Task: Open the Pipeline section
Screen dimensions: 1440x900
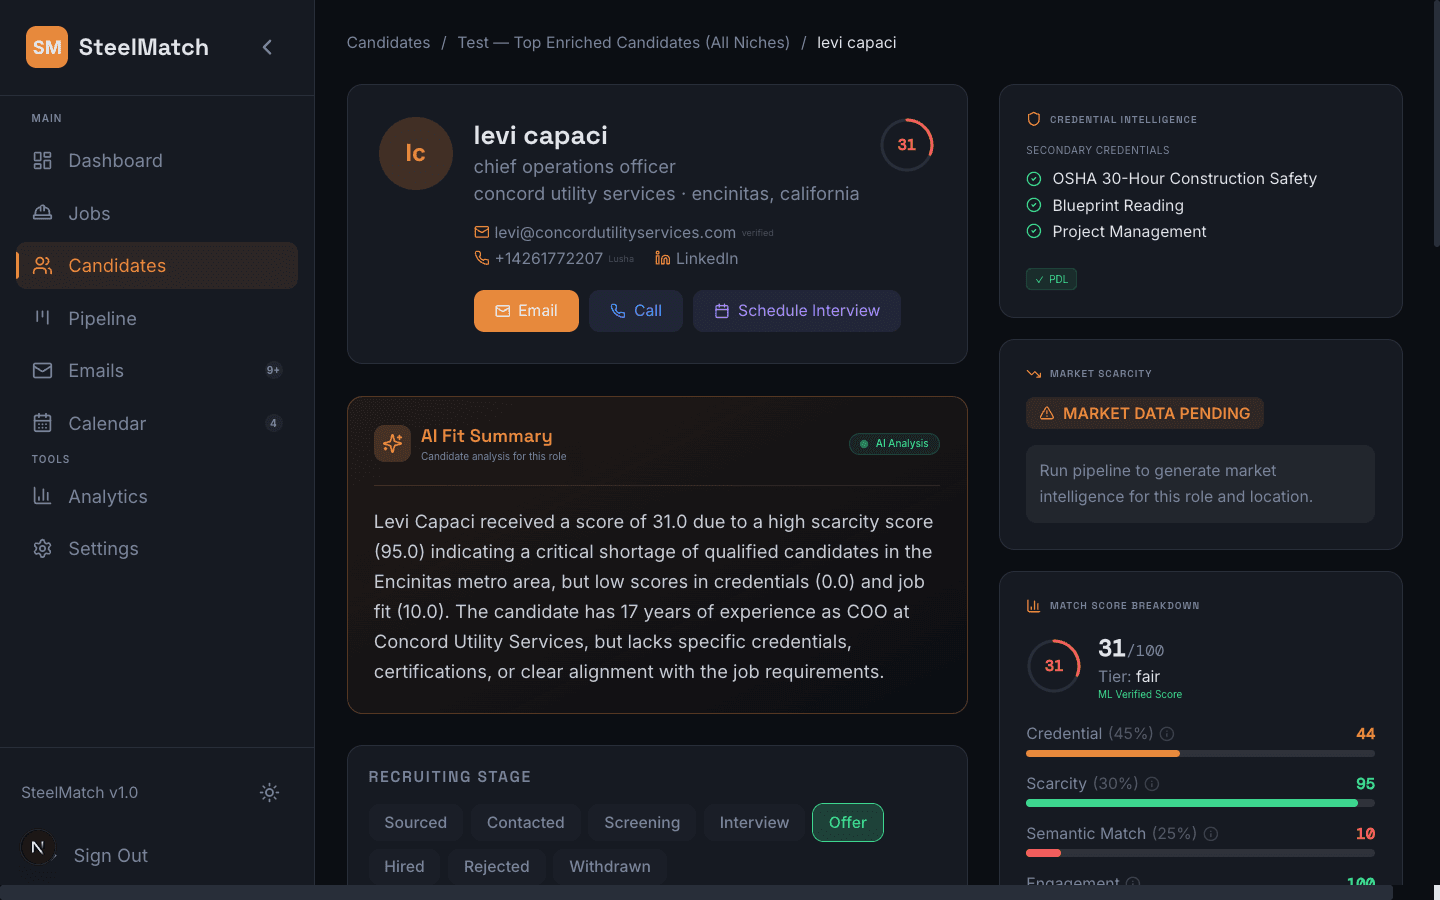Action: coord(103,318)
